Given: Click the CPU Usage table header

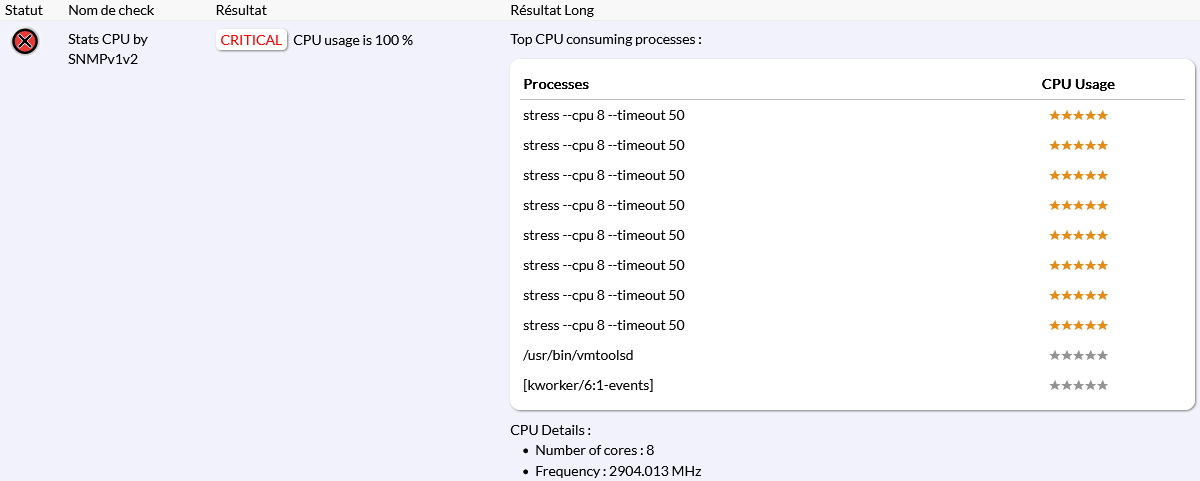Looking at the screenshot, I should (x=1078, y=84).
